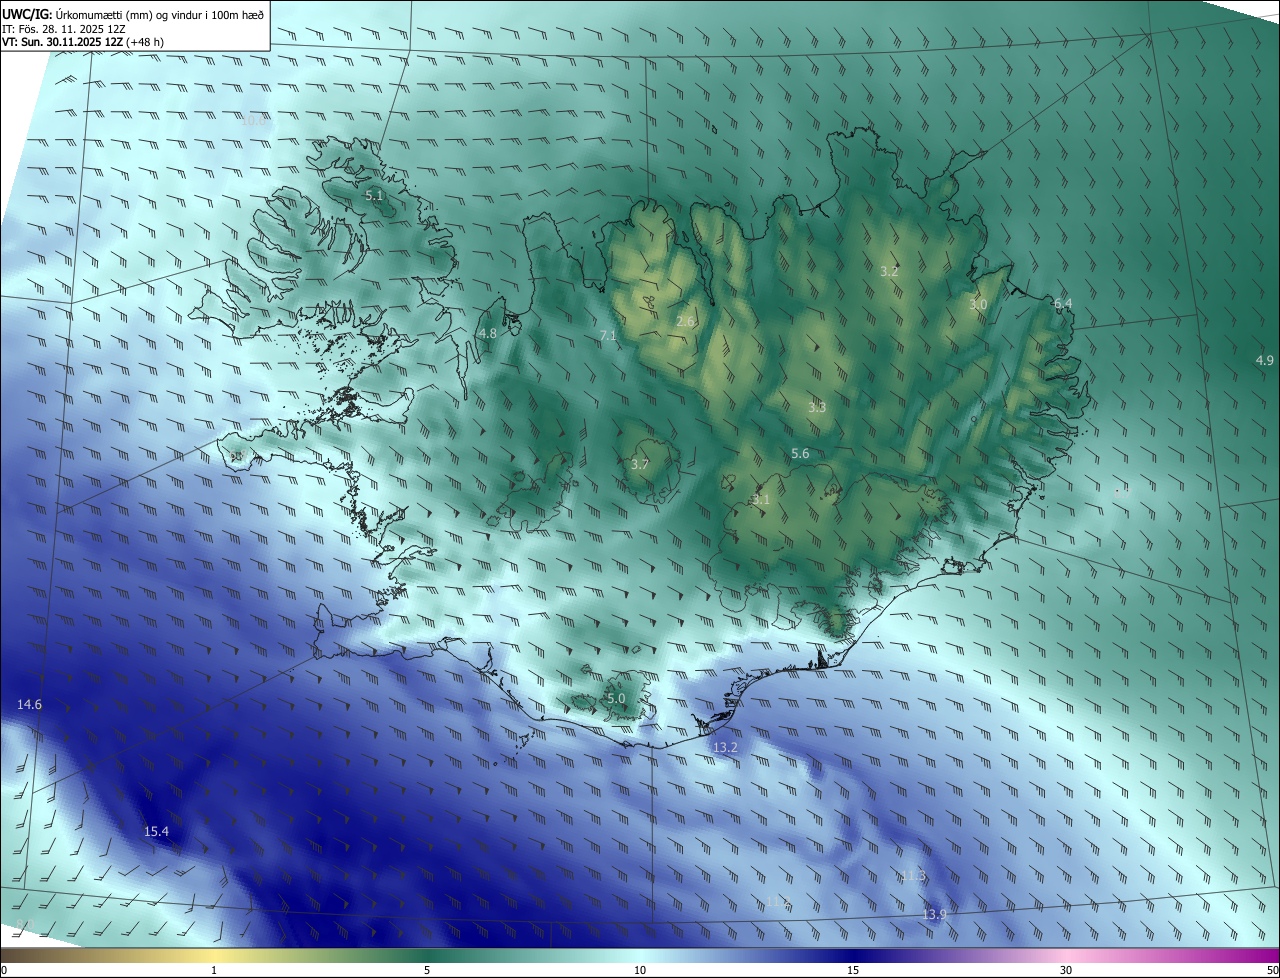The height and width of the screenshot is (978, 1280).
Task: Click the 5.6 value north of Vatnajökull
Action: click(800, 453)
